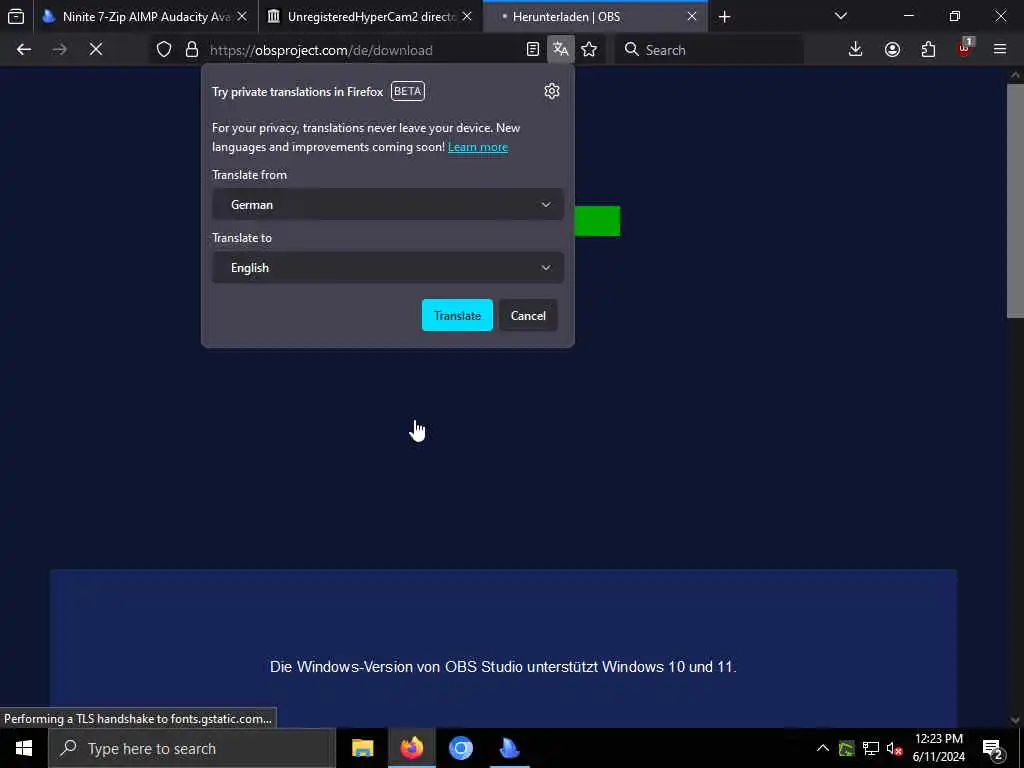Open the Firefox account icon
The height and width of the screenshot is (768, 1024).
(892, 50)
